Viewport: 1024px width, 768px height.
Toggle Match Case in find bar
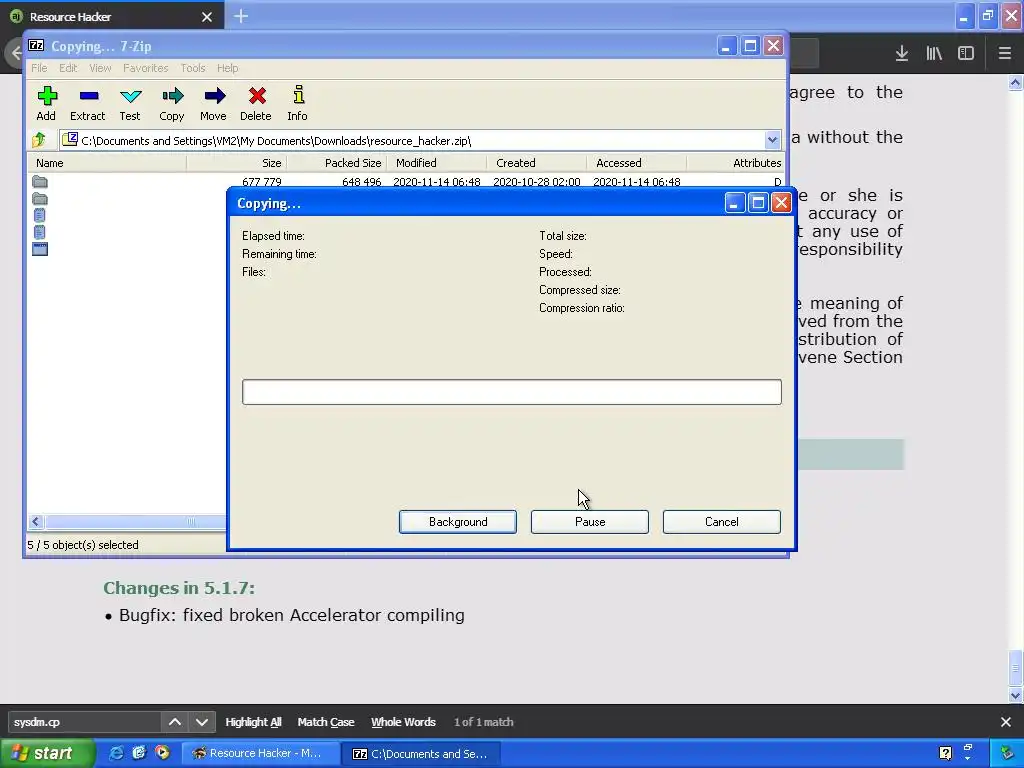(326, 722)
